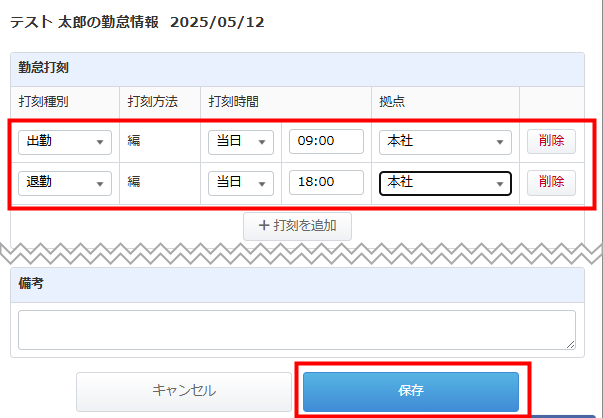Add a punch with 打刻を追加

pyautogui.click(x=297, y=226)
